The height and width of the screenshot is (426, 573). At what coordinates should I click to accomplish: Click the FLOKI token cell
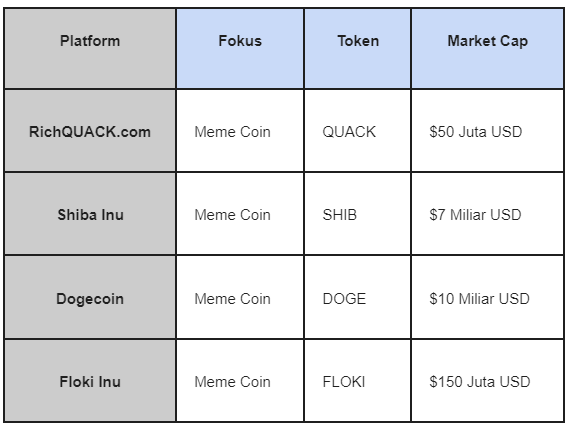pos(358,381)
